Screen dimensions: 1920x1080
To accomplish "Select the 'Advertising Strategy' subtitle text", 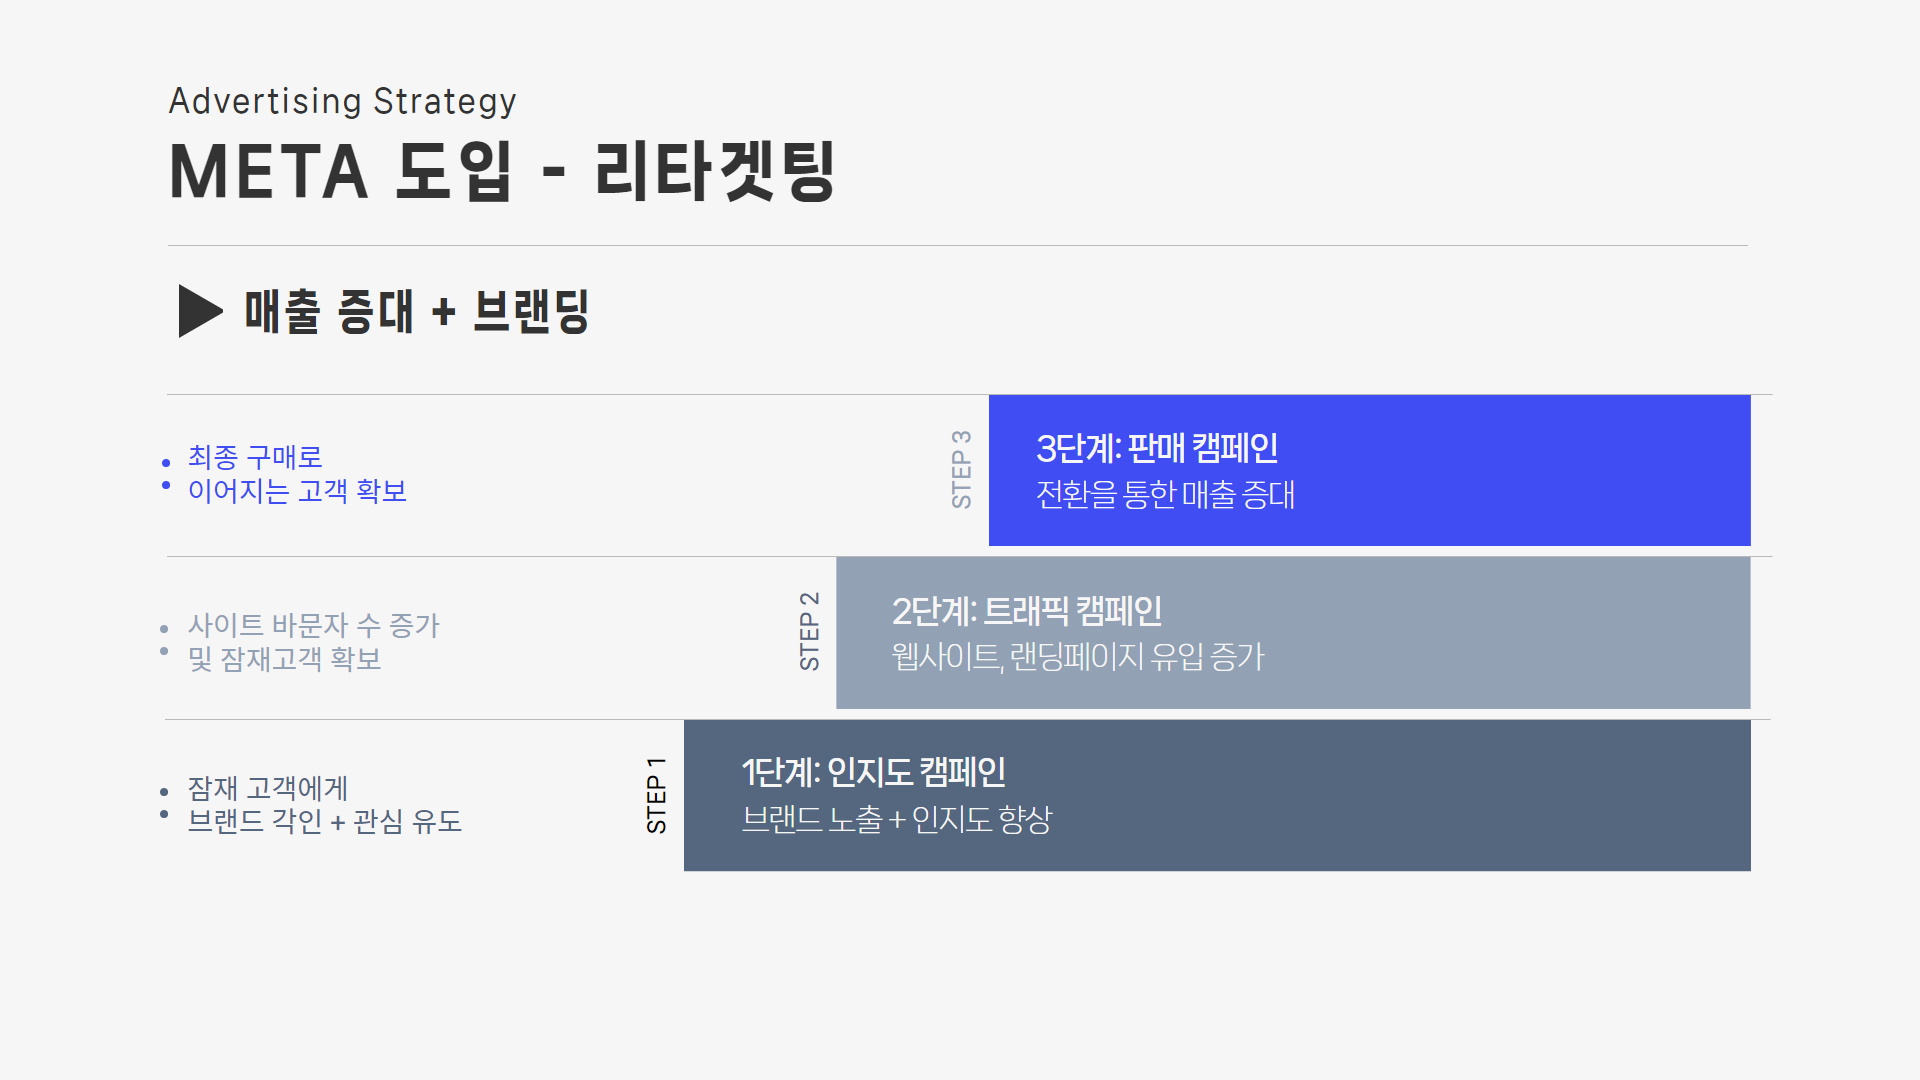I will tap(342, 102).
